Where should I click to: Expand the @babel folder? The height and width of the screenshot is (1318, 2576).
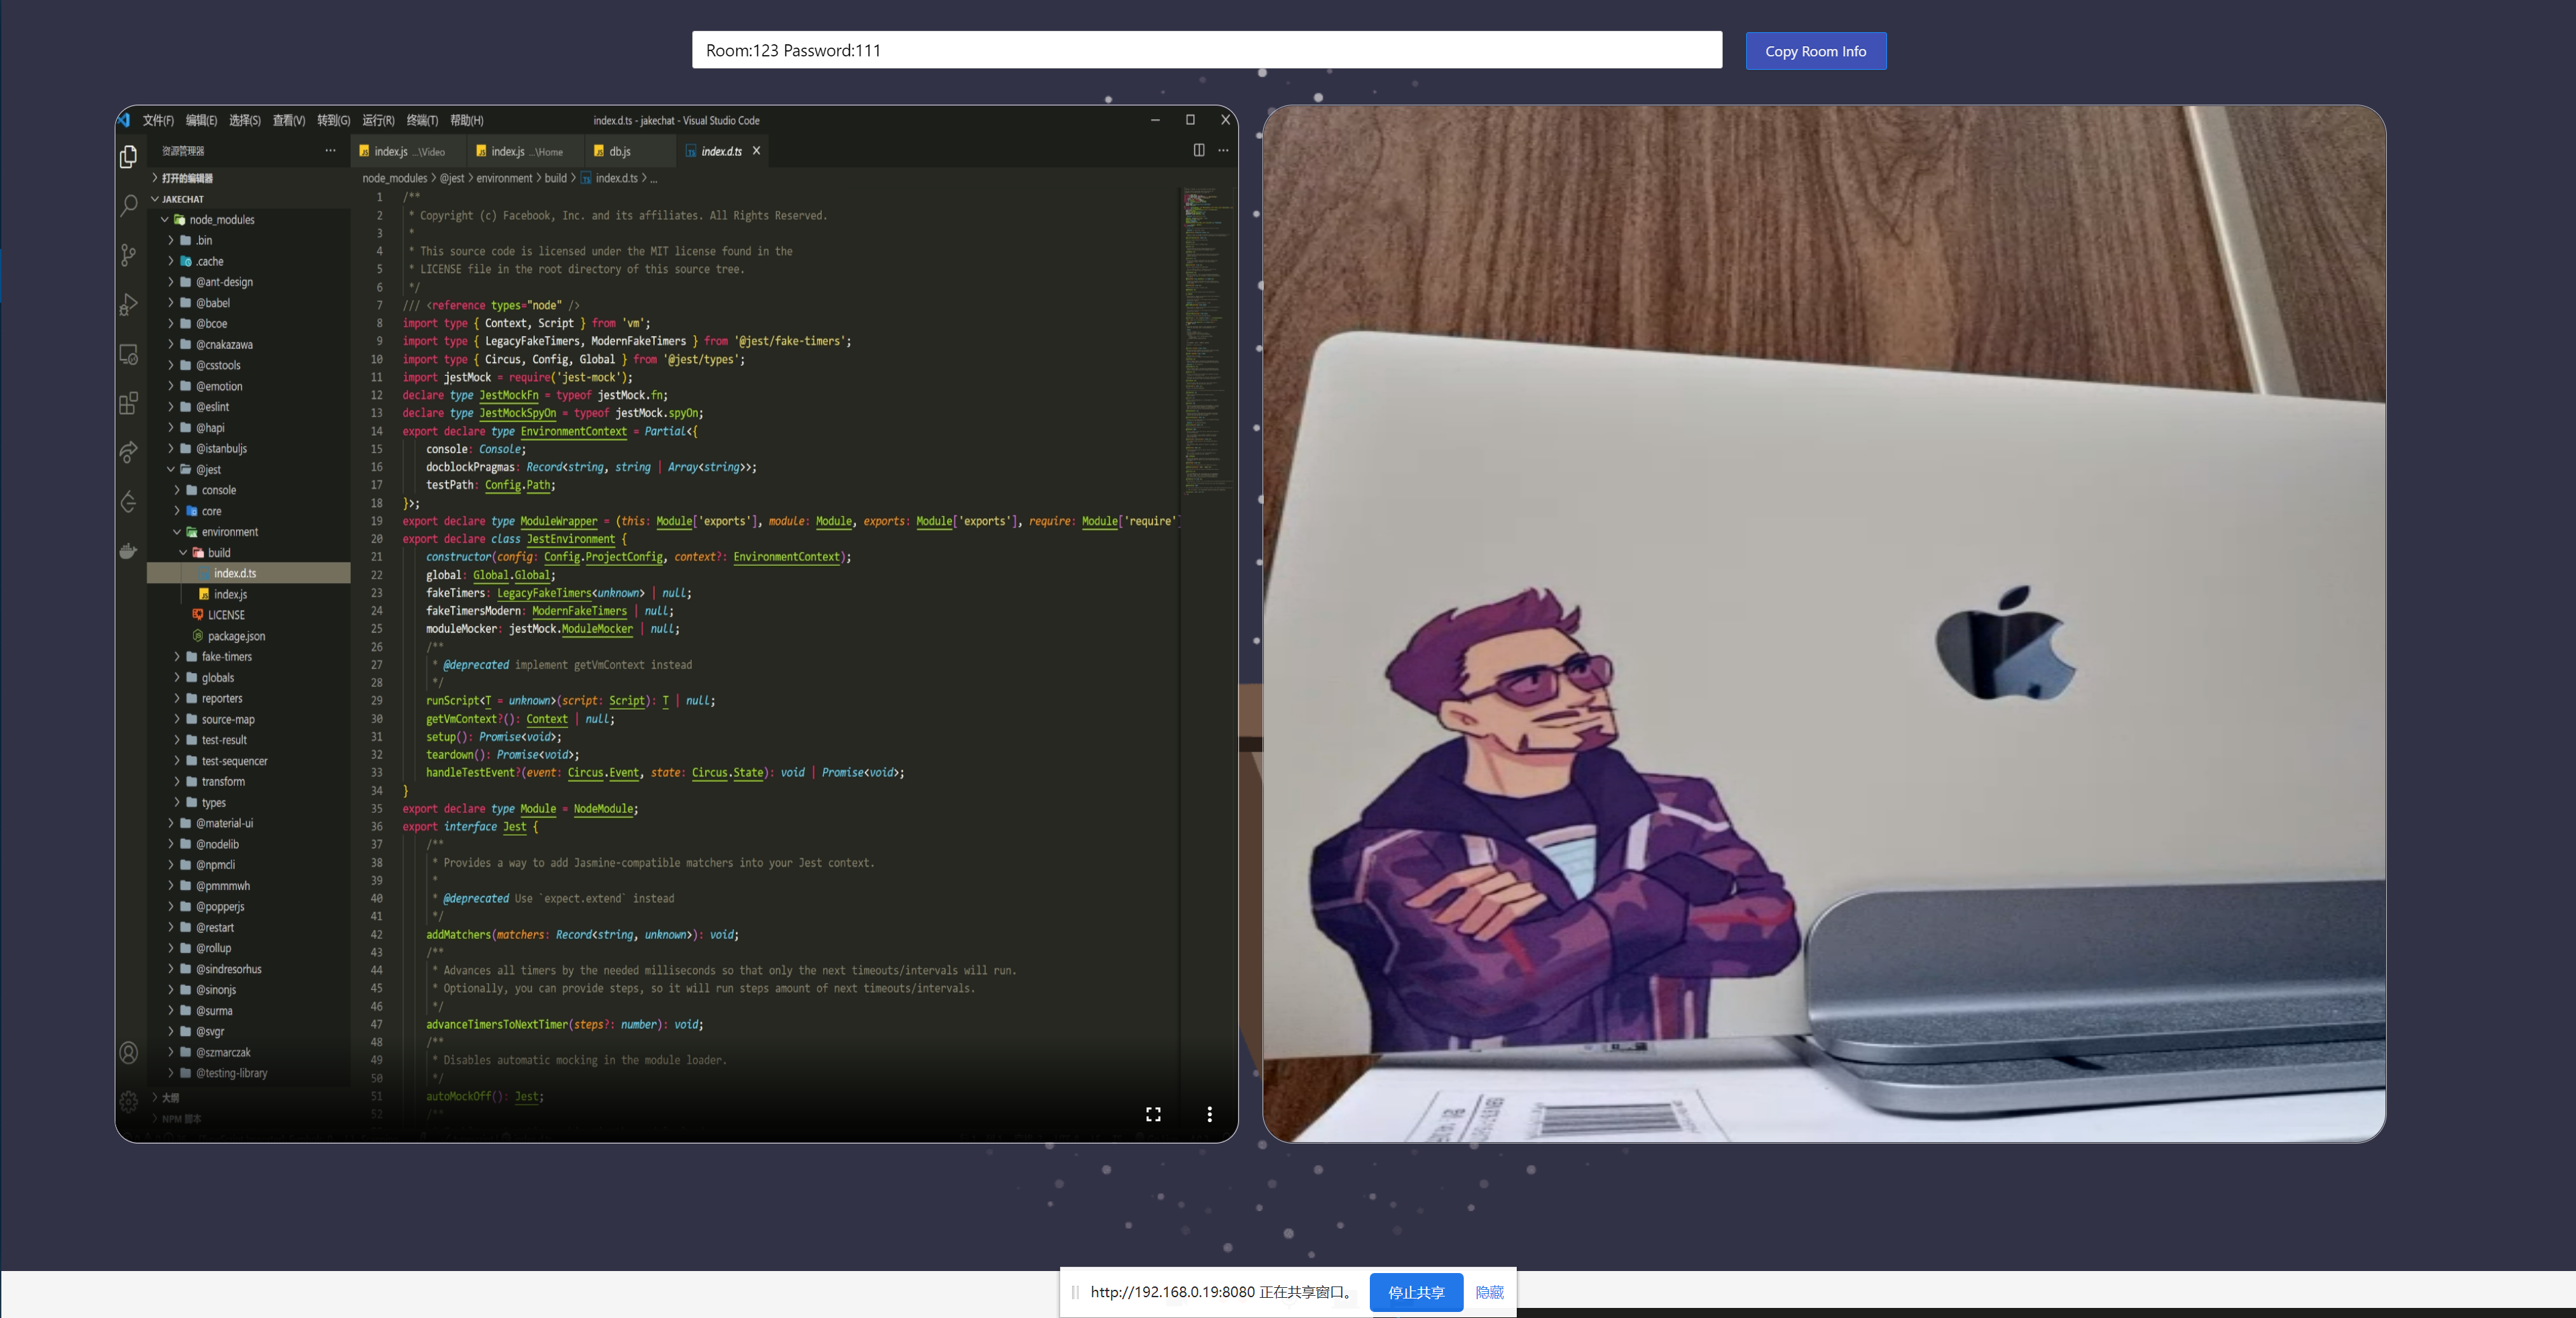pos(212,303)
